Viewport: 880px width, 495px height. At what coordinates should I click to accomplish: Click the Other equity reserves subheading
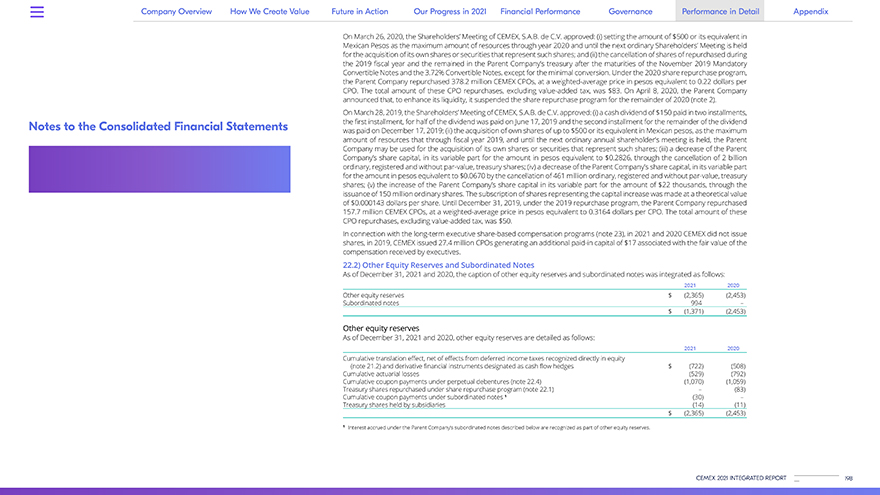381,328
